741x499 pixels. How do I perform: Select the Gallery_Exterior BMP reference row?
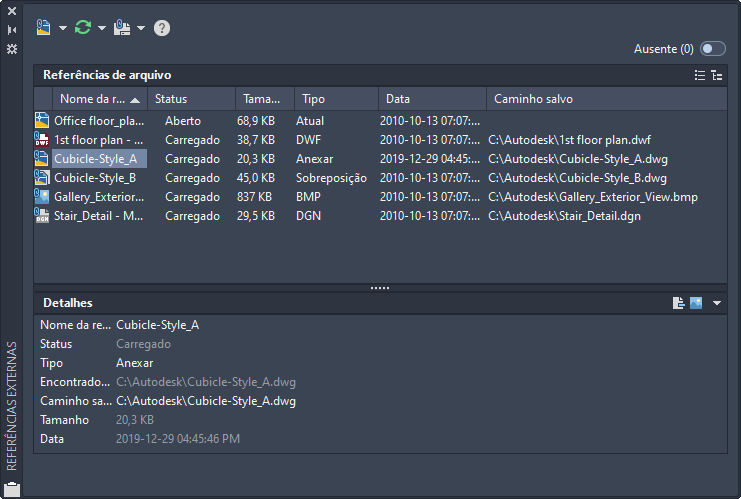point(99,197)
